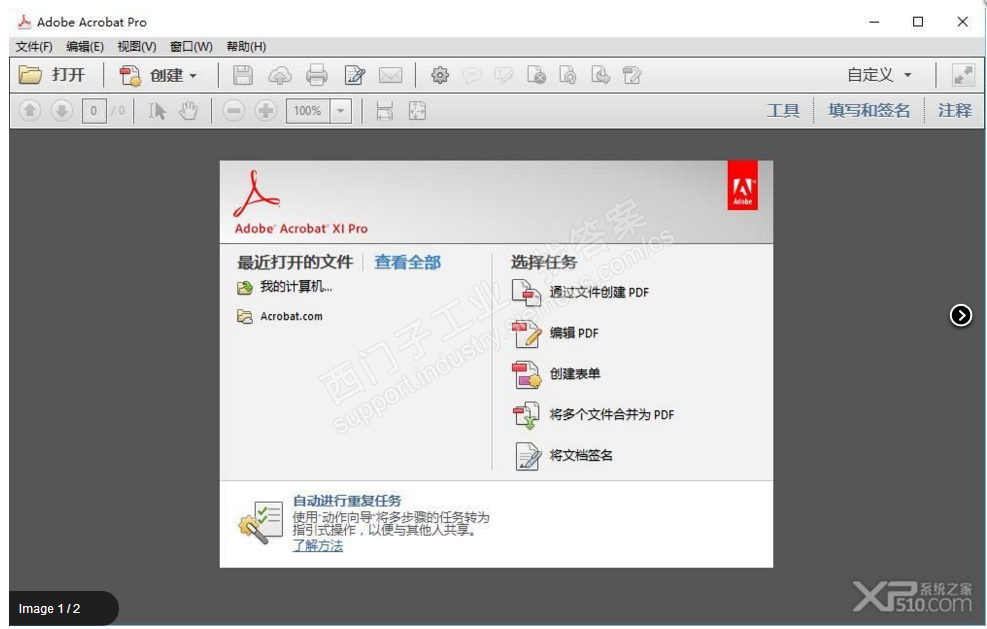
Task: Open the 自定义 customize dropdown
Action: pyautogui.click(x=879, y=75)
